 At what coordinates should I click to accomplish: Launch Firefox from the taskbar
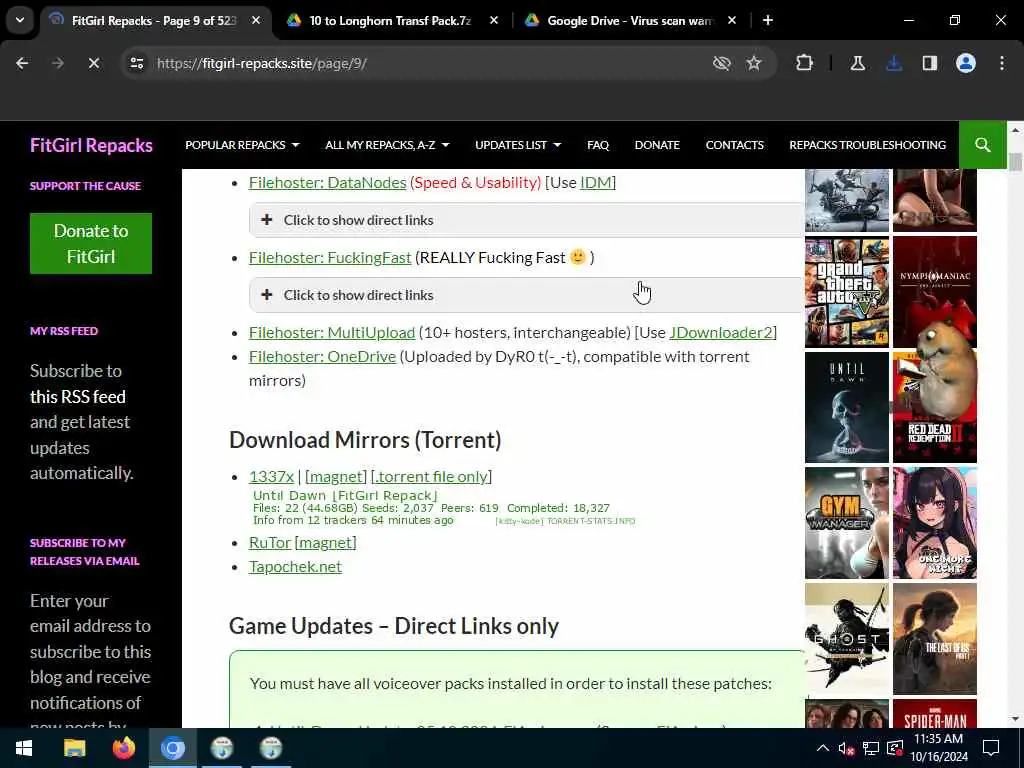tap(123, 748)
